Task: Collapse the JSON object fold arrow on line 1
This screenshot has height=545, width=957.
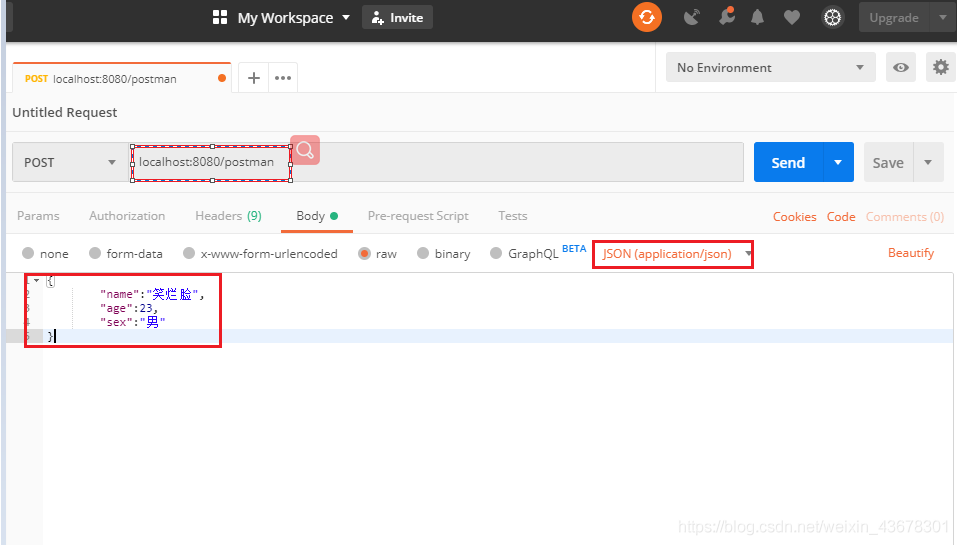Action: tap(37, 280)
